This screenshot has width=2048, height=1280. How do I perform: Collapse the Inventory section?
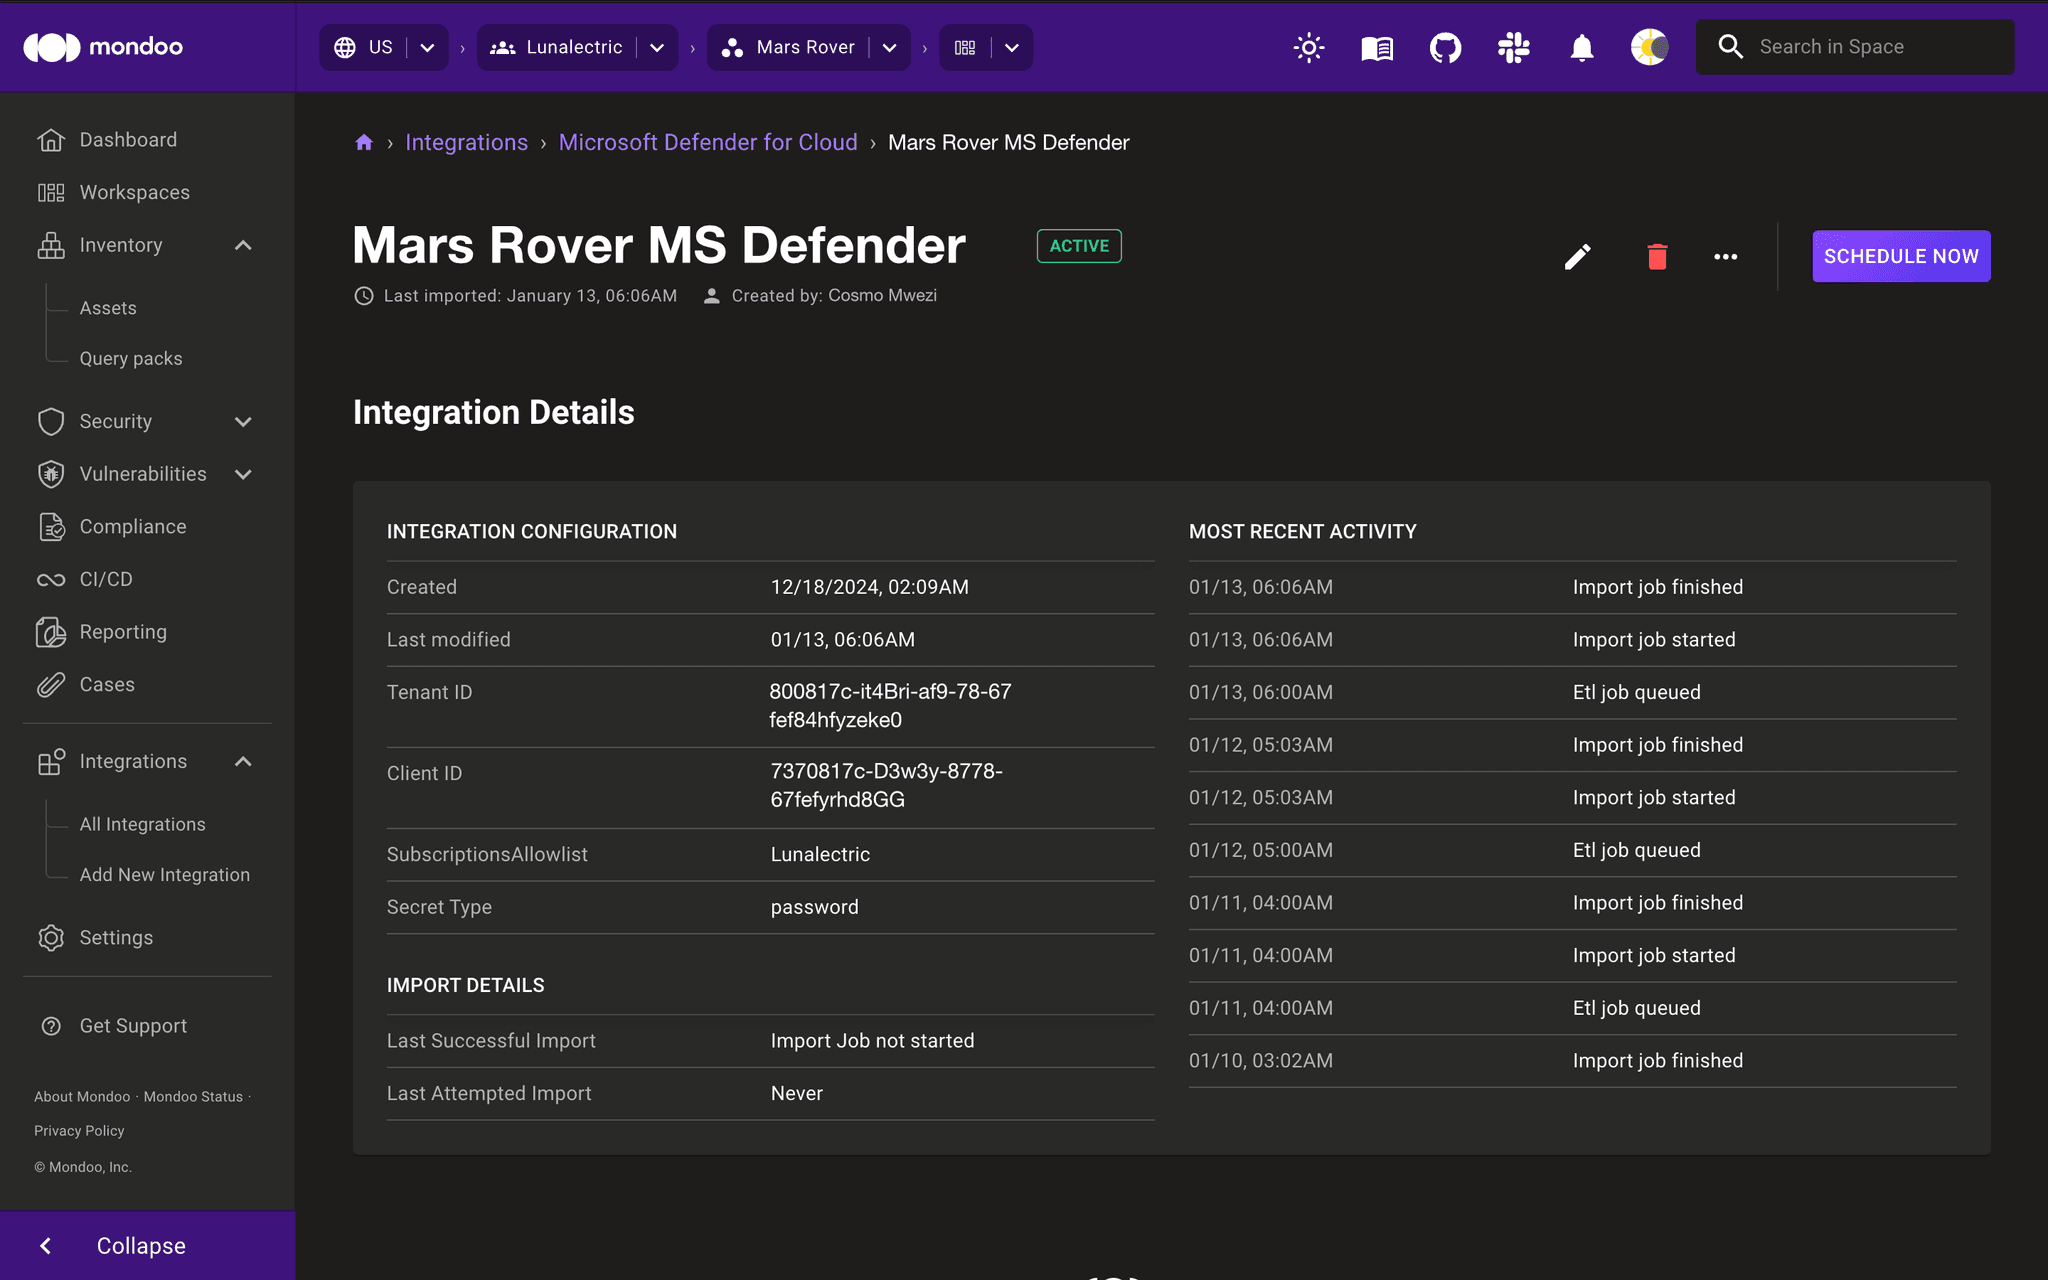click(243, 245)
